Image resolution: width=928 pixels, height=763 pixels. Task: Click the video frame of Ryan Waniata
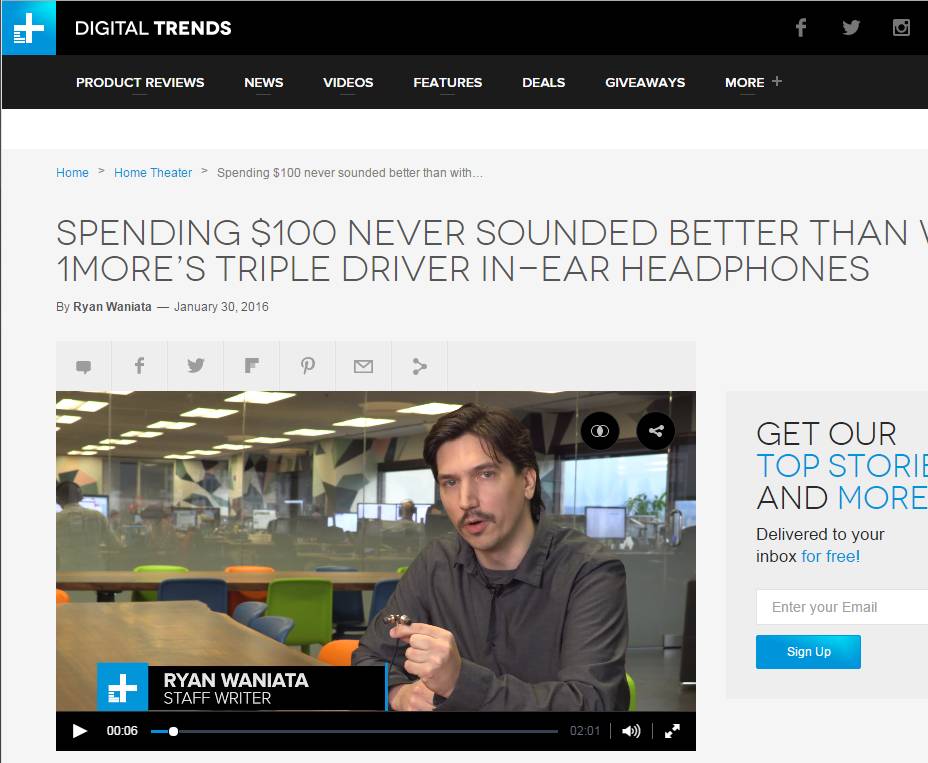376,550
